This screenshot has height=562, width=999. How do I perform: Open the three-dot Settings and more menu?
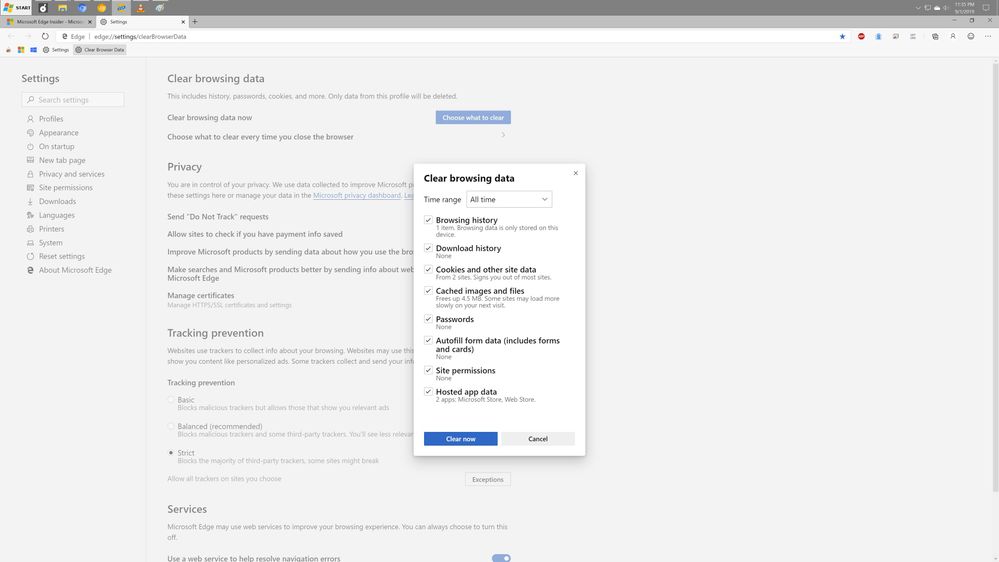pos(988,36)
